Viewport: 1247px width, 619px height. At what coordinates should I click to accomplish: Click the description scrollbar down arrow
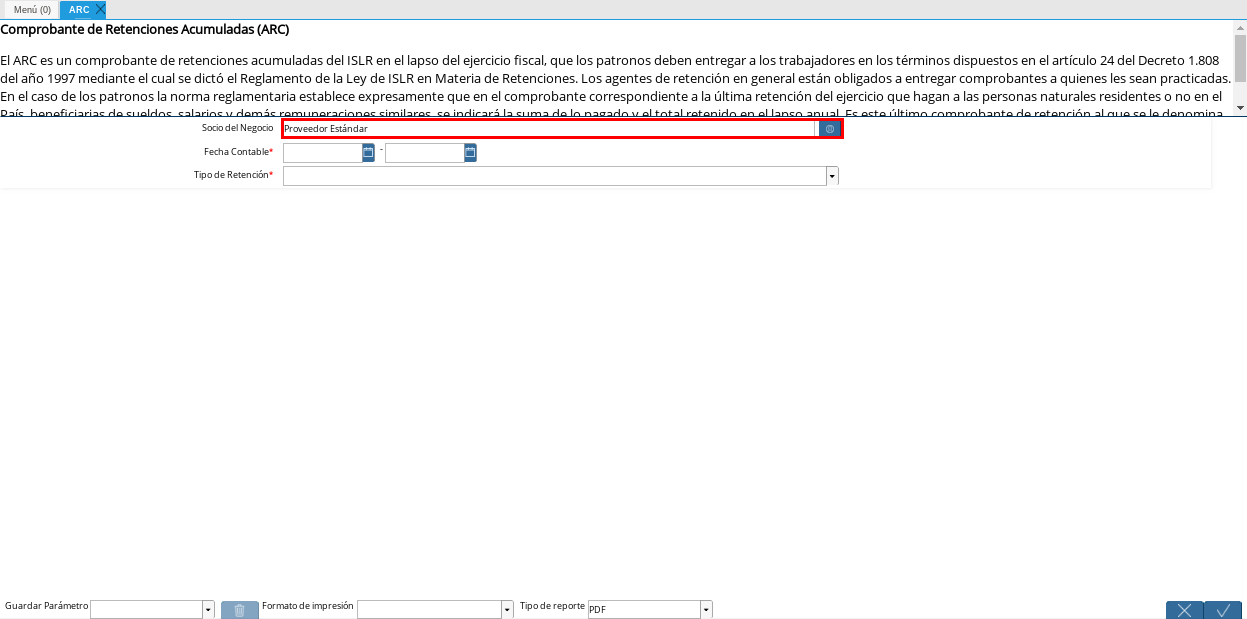[x=1240, y=107]
